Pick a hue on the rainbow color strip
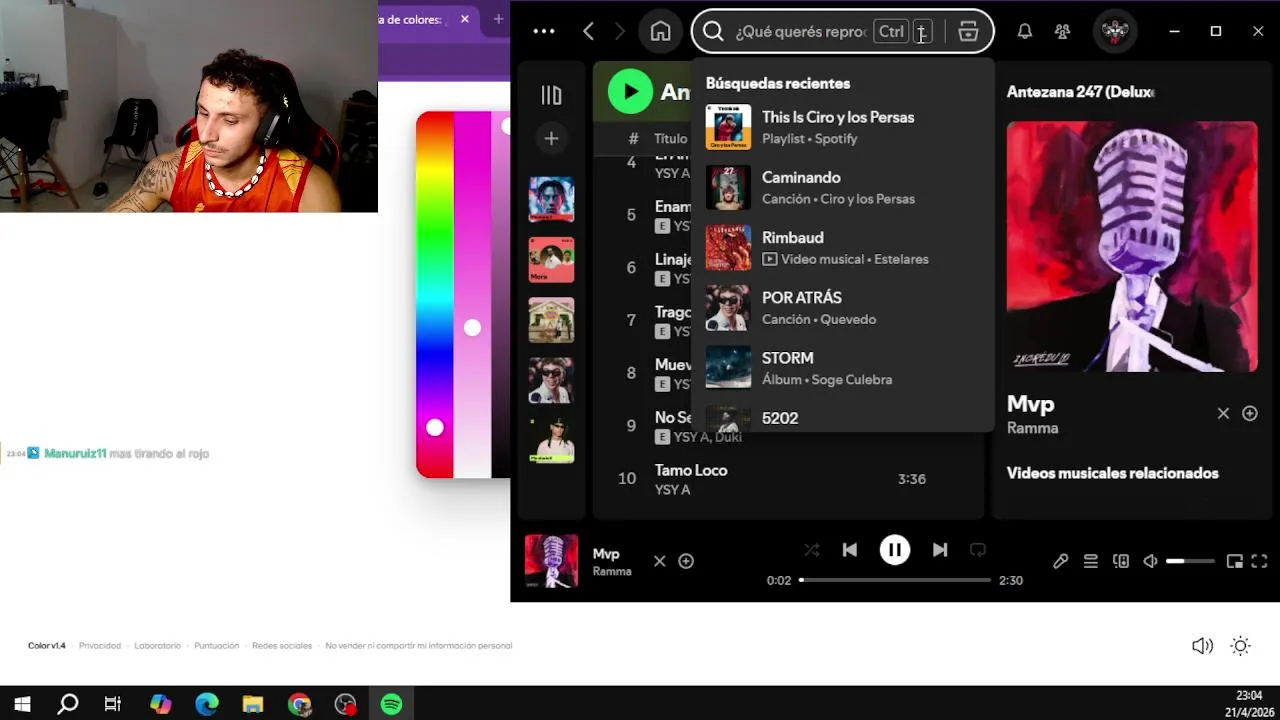 click(x=434, y=295)
